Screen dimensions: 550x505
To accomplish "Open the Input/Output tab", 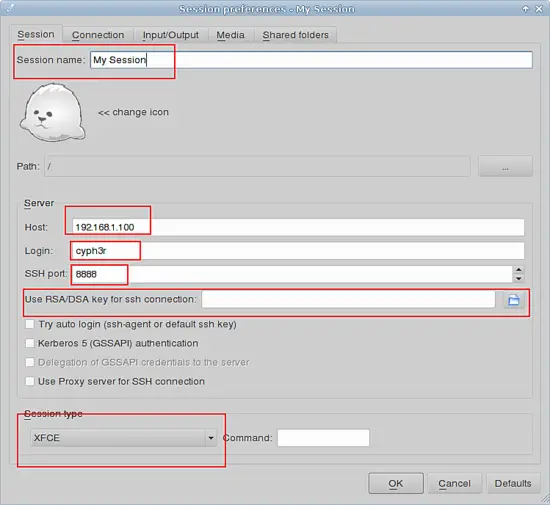I will pos(170,35).
